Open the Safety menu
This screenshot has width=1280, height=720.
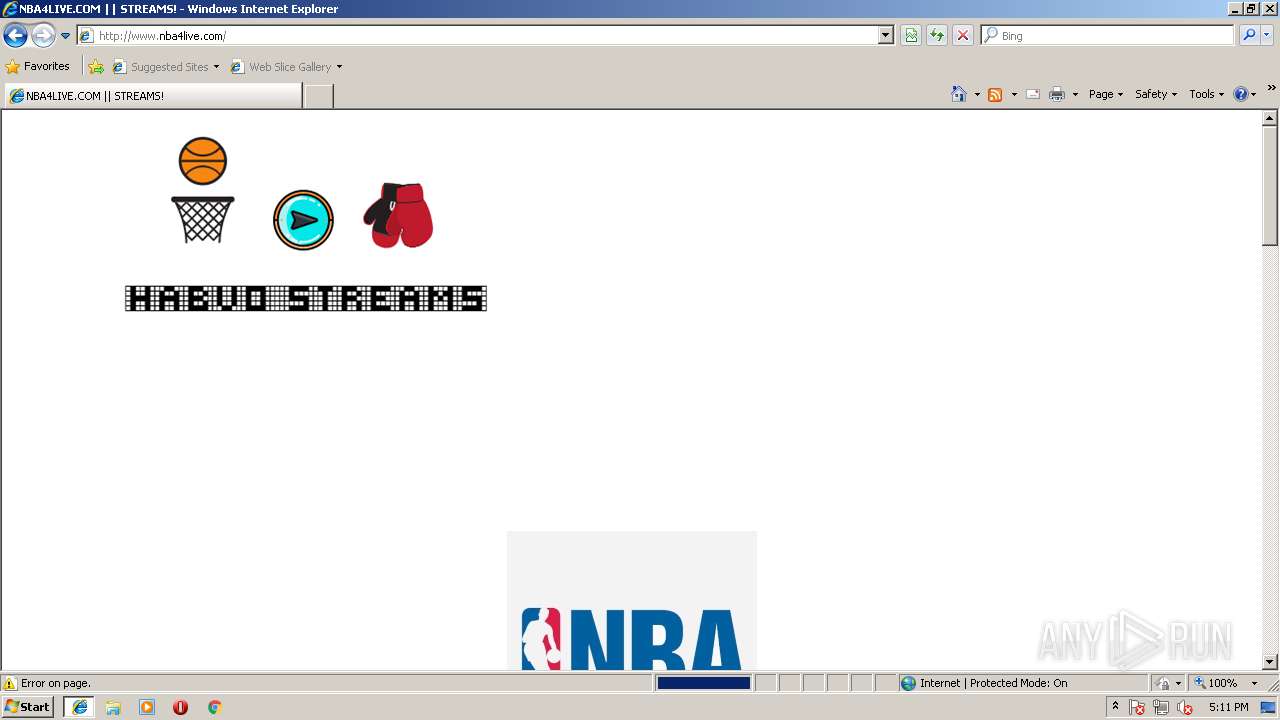point(1156,94)
